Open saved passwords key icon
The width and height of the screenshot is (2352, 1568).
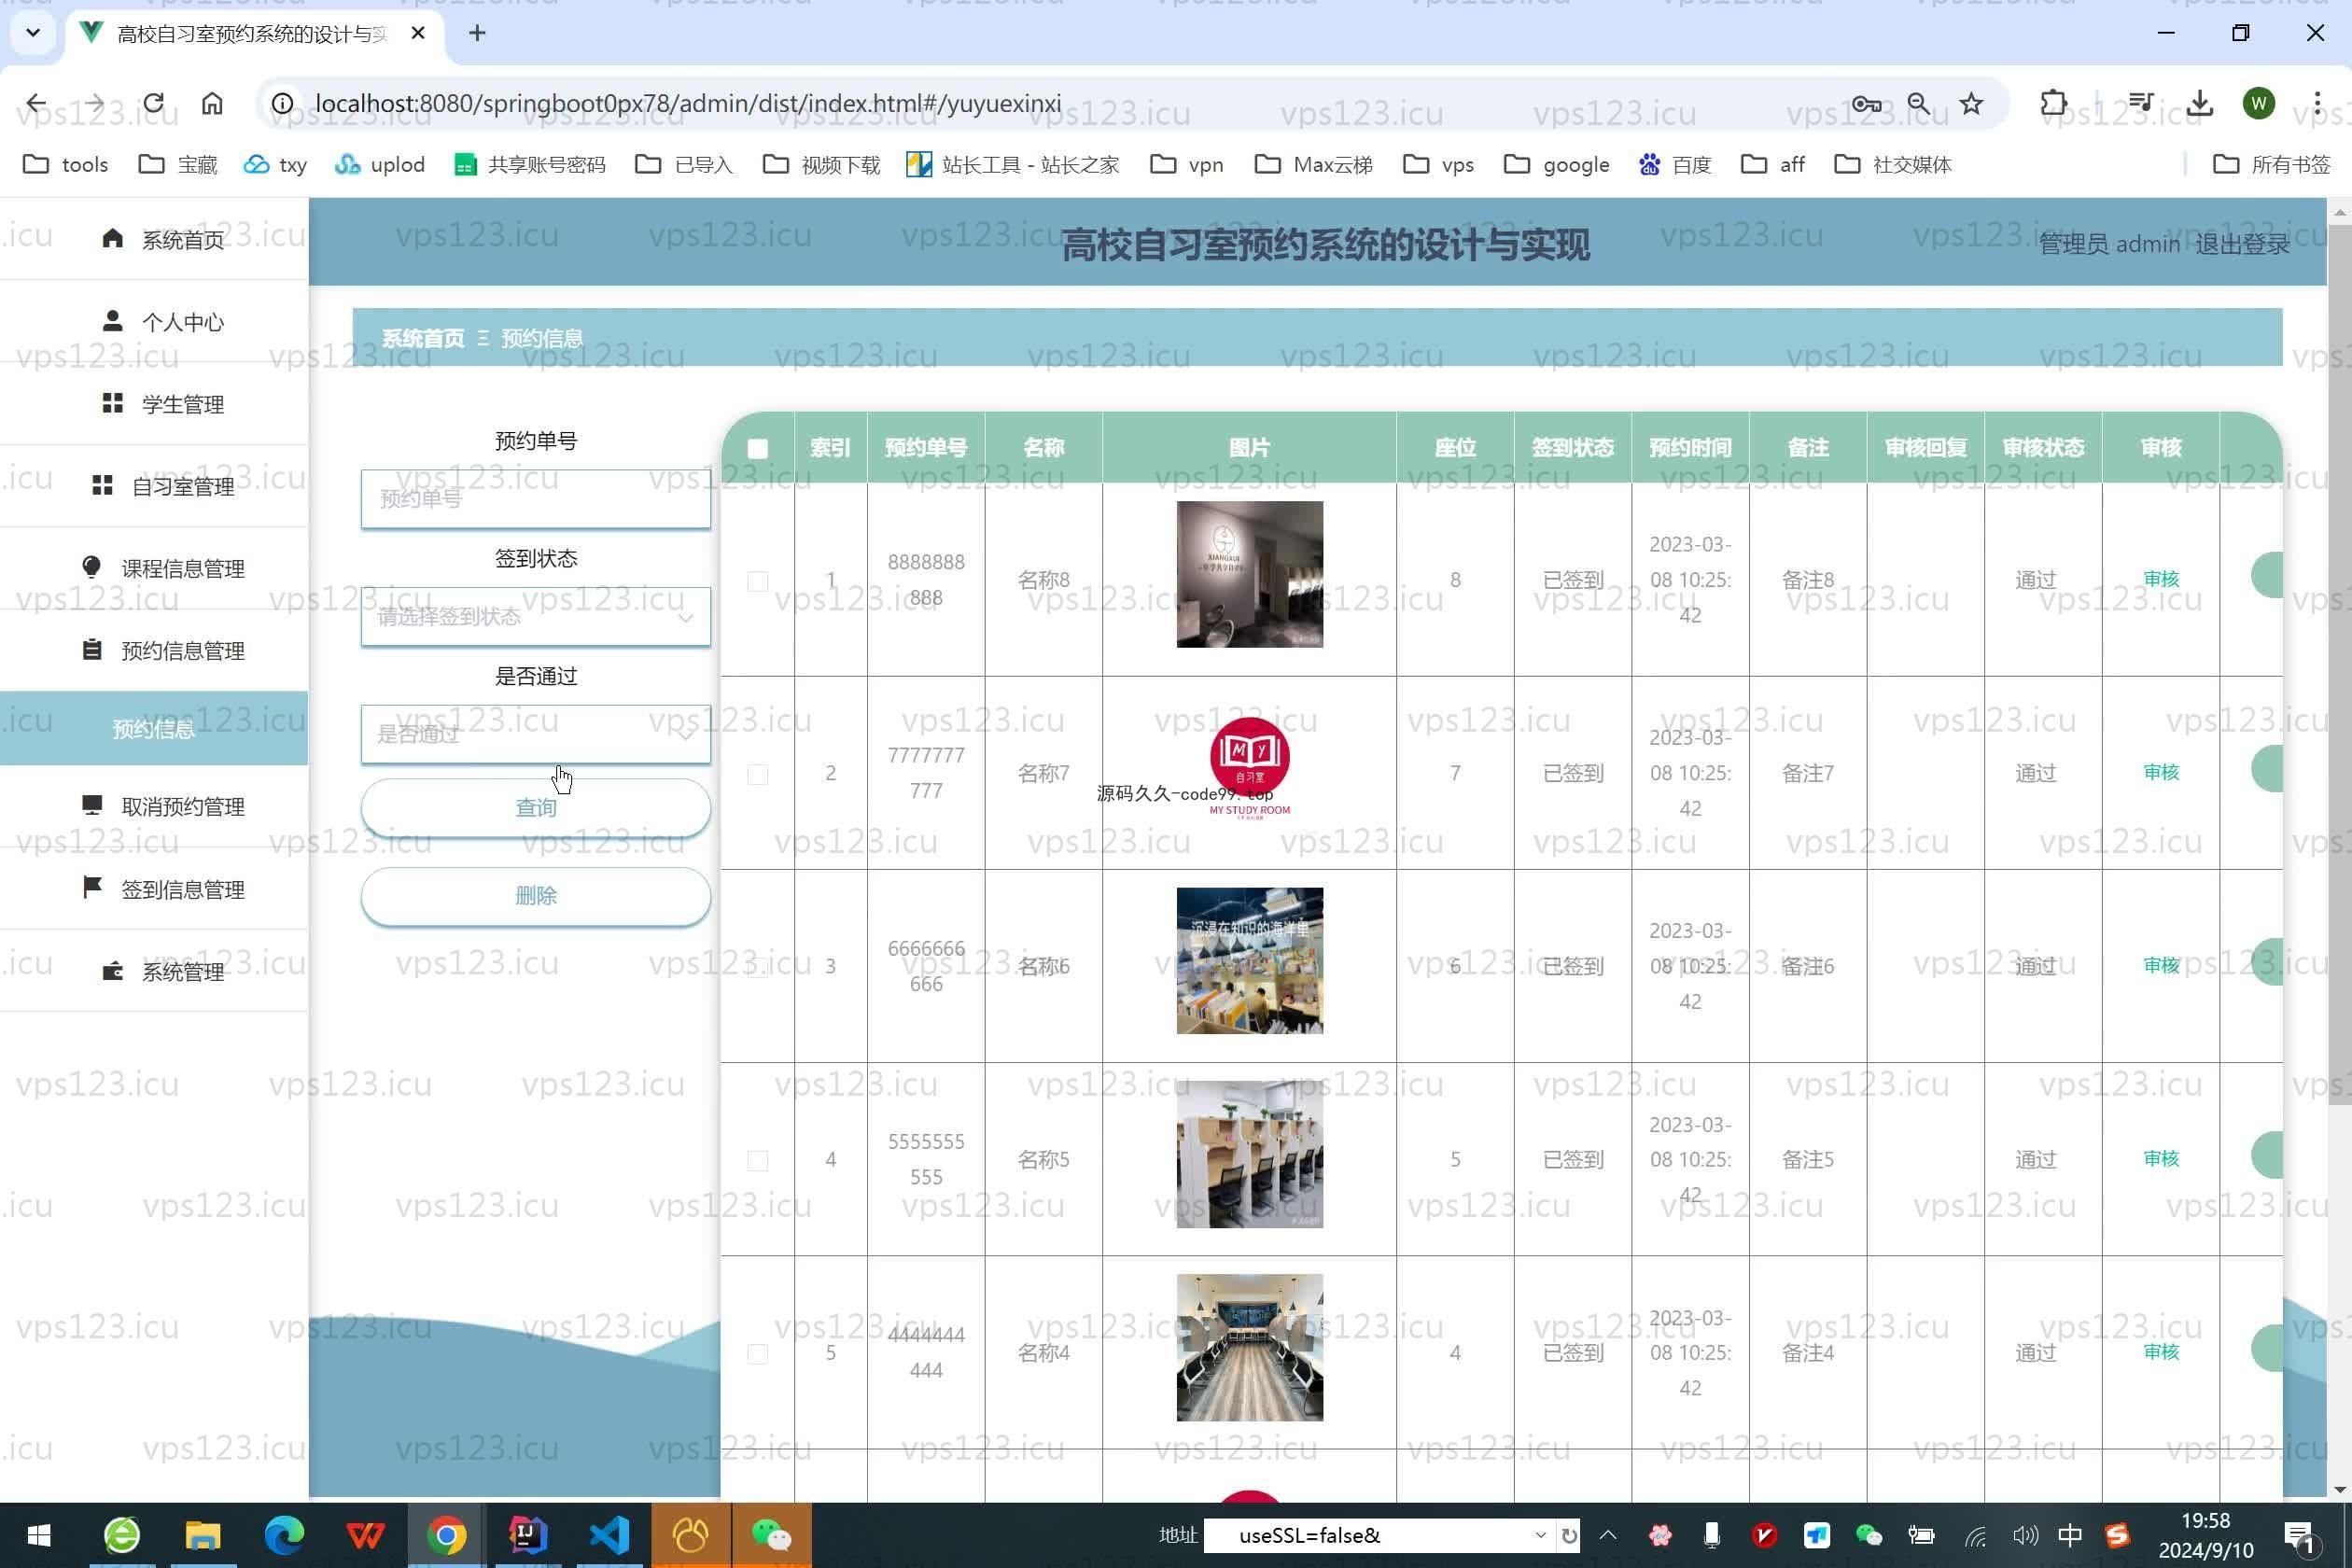click(x=1866, y=103)
